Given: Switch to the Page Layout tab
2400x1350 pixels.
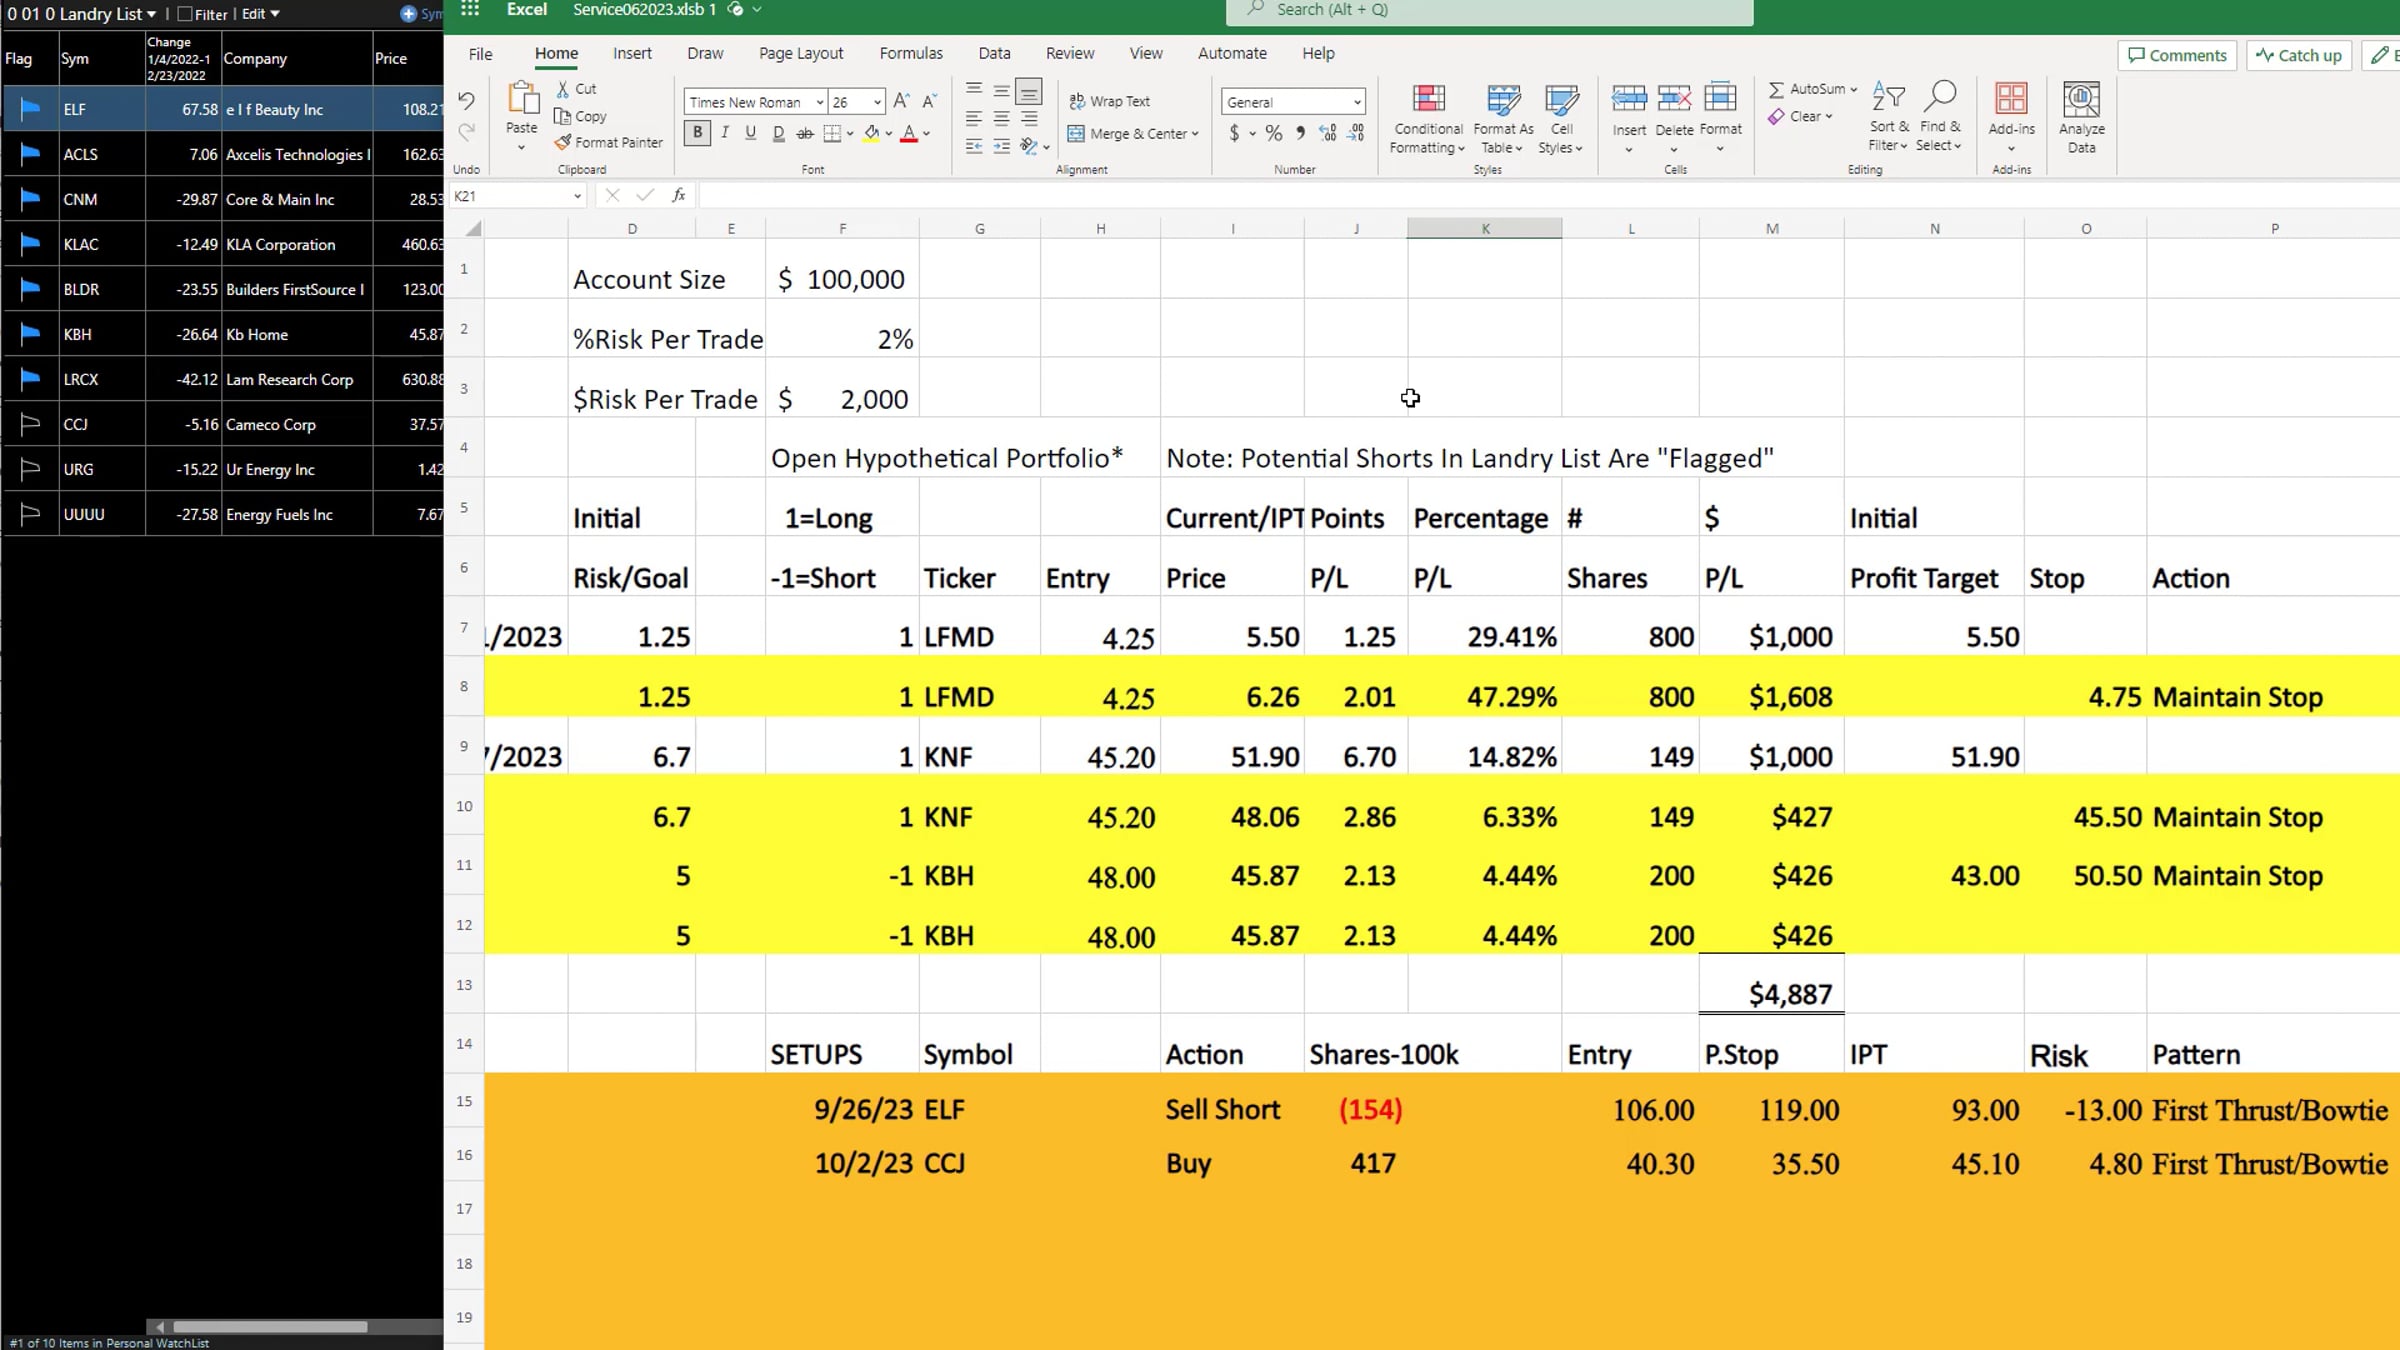Looking at the screenshot, I should 801,54.
